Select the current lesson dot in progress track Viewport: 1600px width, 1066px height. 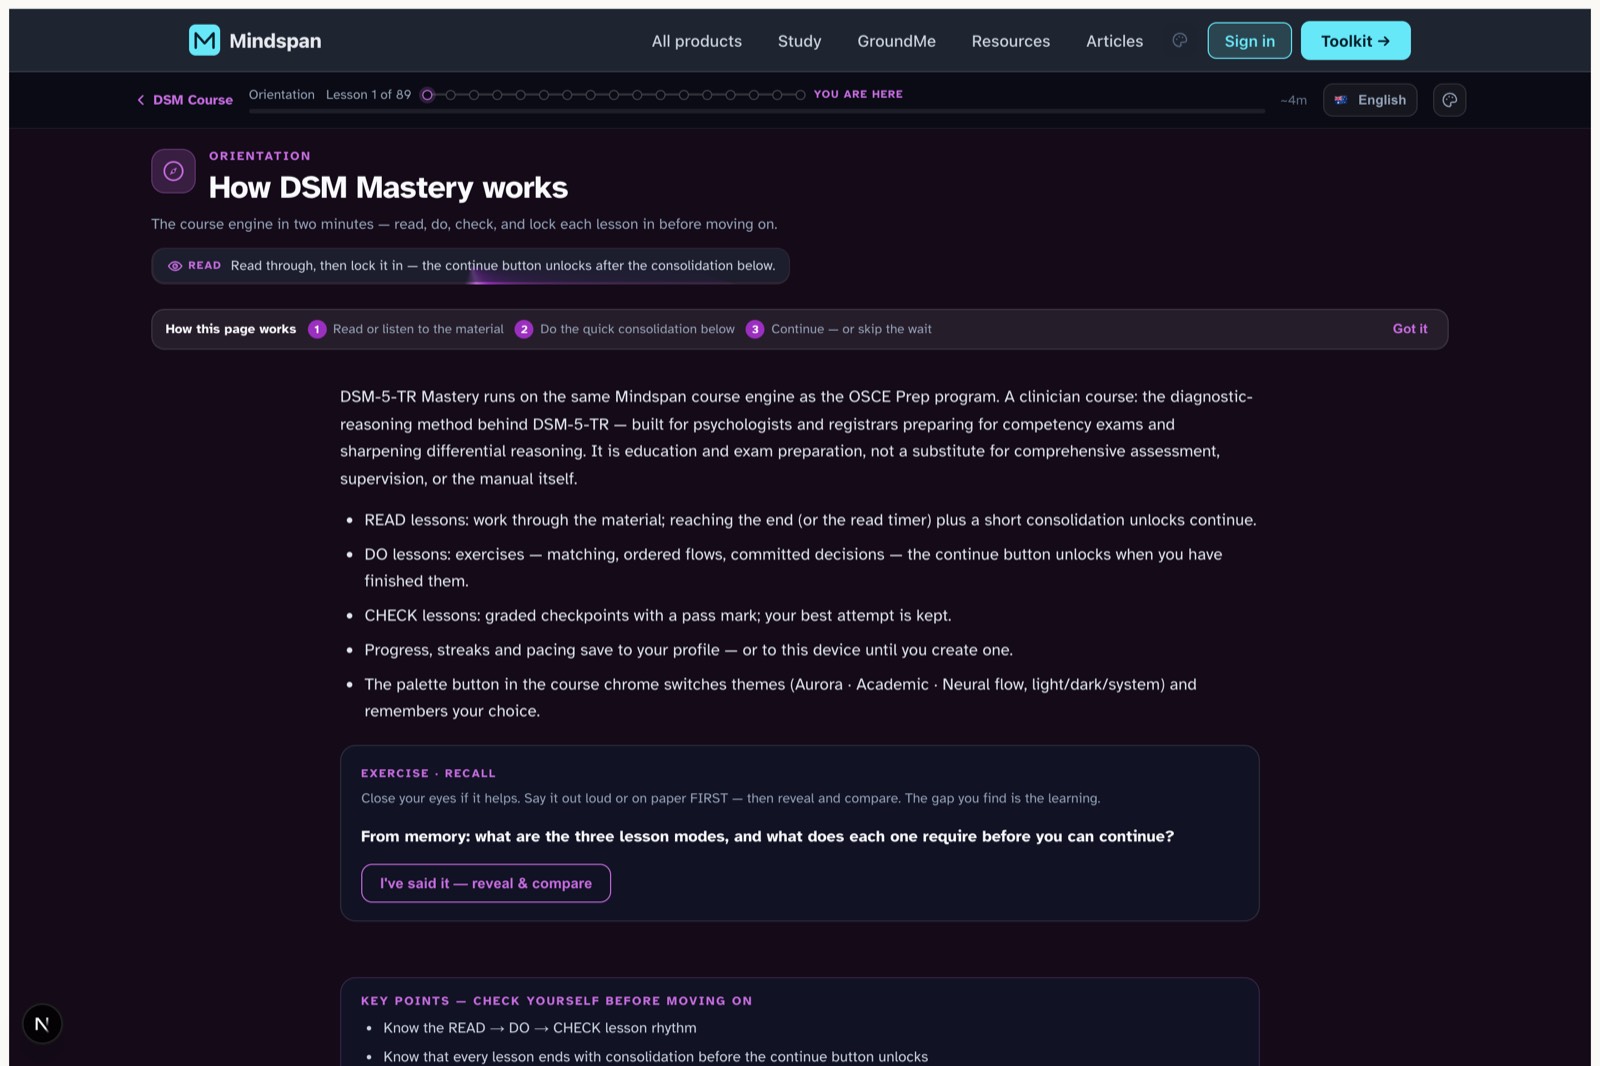coord(428,95)
